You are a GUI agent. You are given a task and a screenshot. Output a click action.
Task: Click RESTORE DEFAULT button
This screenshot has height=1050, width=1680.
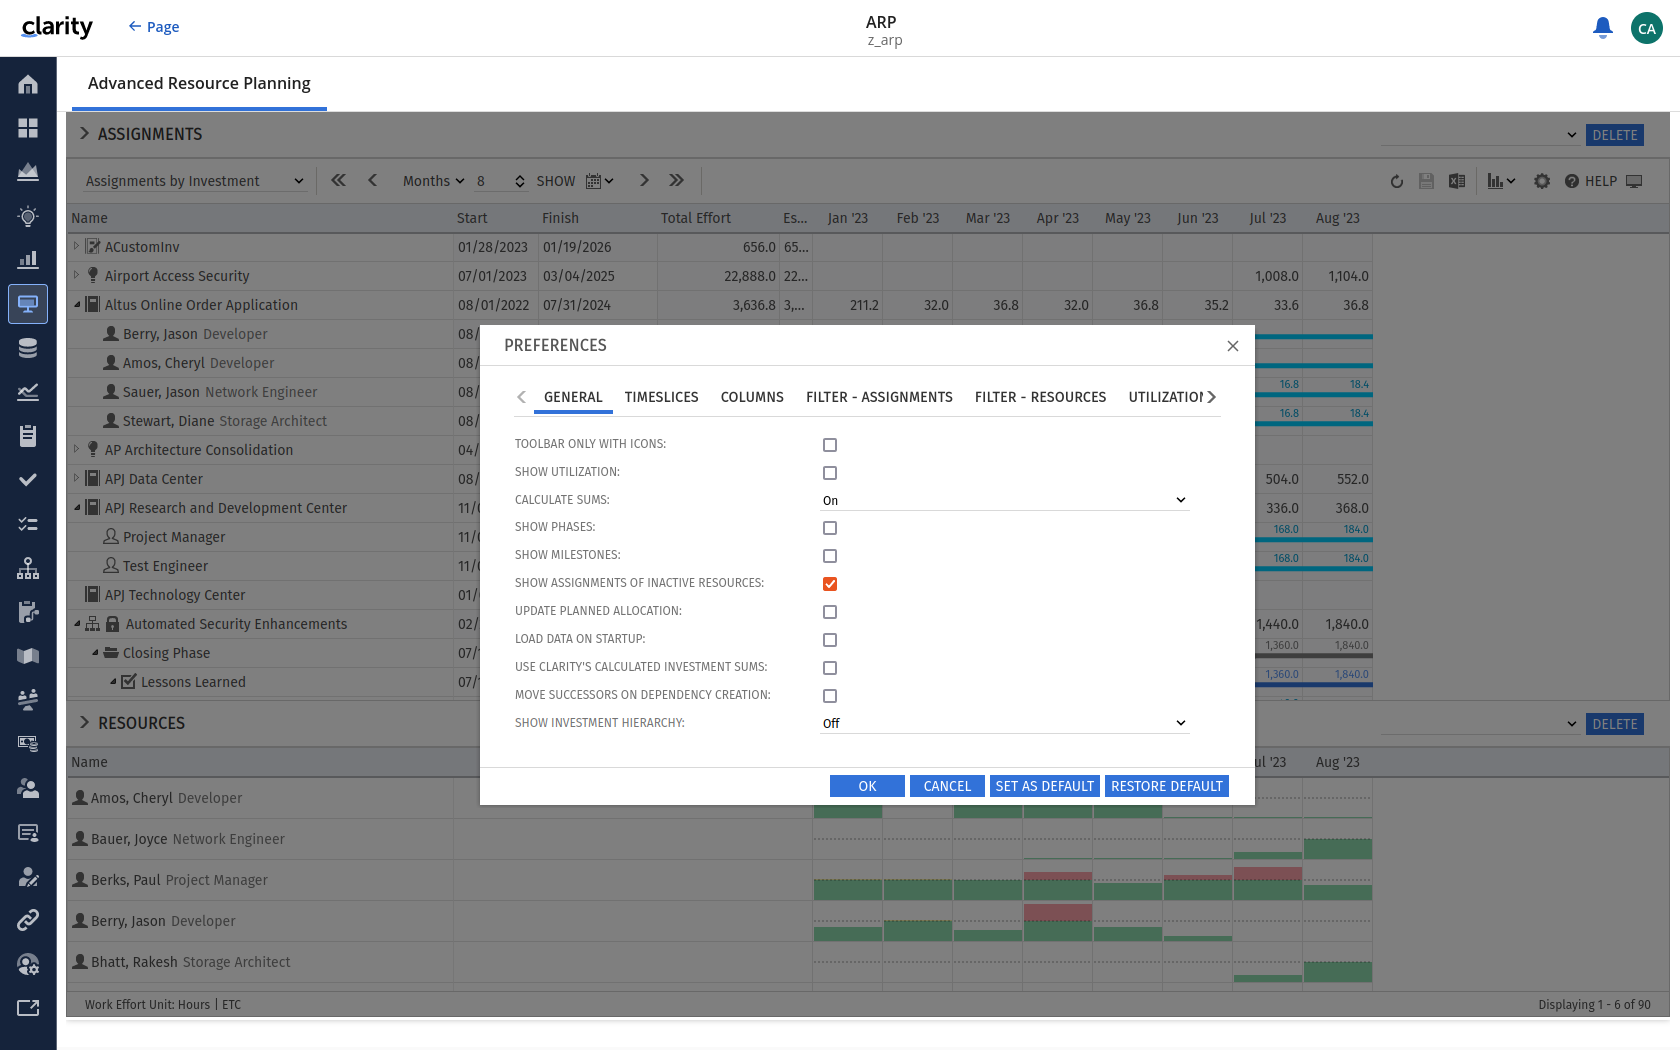pos(1167,786)
